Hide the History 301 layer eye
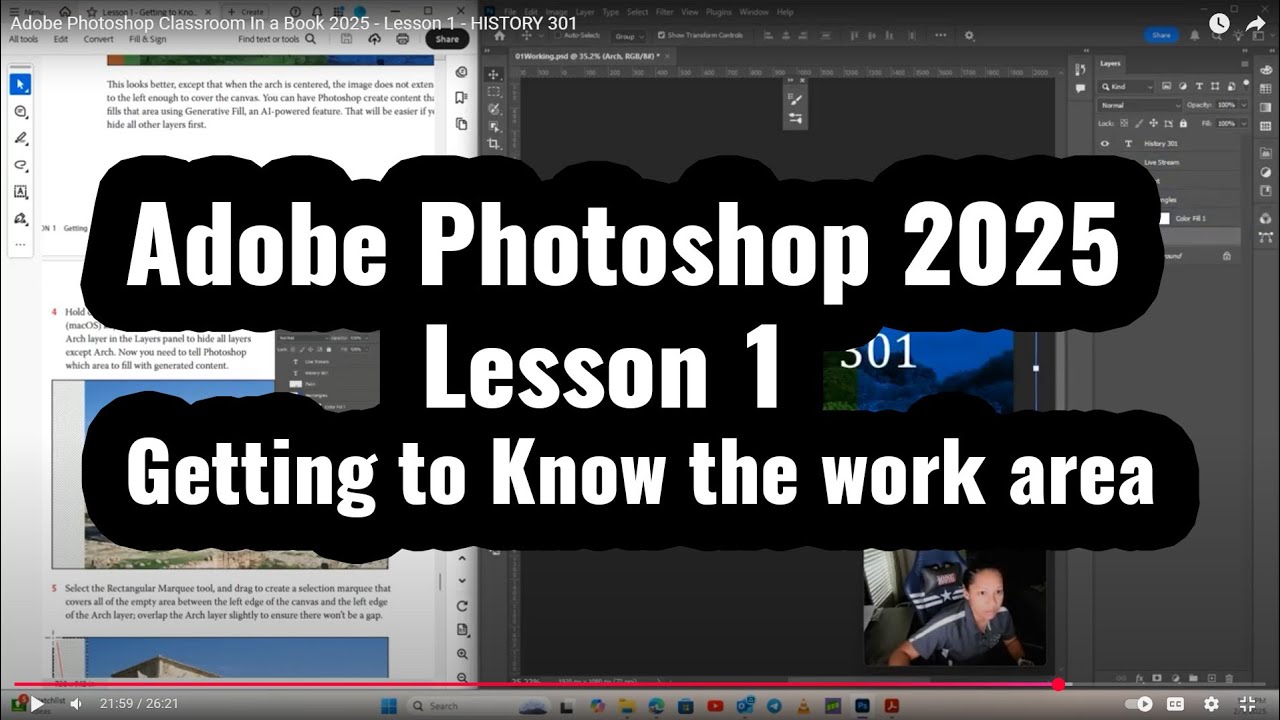 1105,143
